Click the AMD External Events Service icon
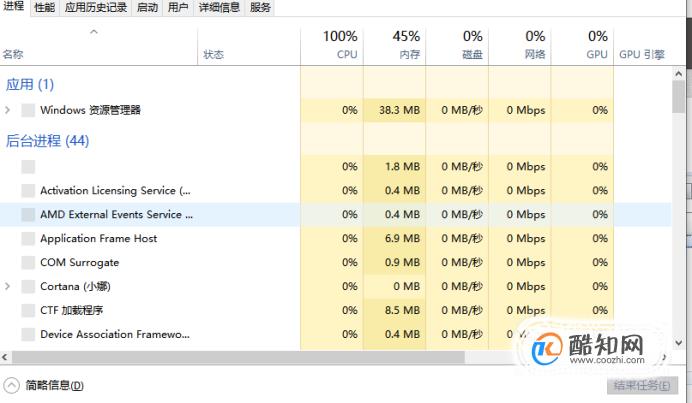Image resolution: width=692 pixels, height=403 pixels. (28, 214)
